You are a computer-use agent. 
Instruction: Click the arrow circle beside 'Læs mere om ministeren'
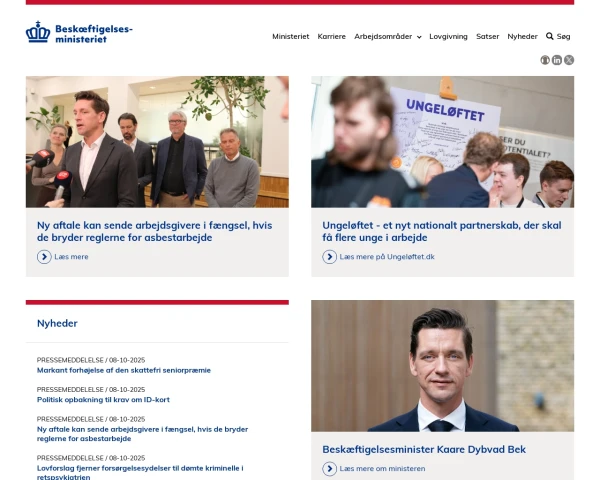(329, 469)
